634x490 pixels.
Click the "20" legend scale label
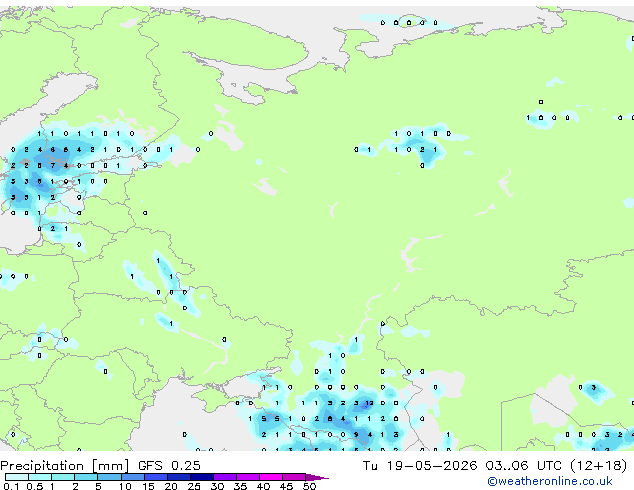(171, 486)
